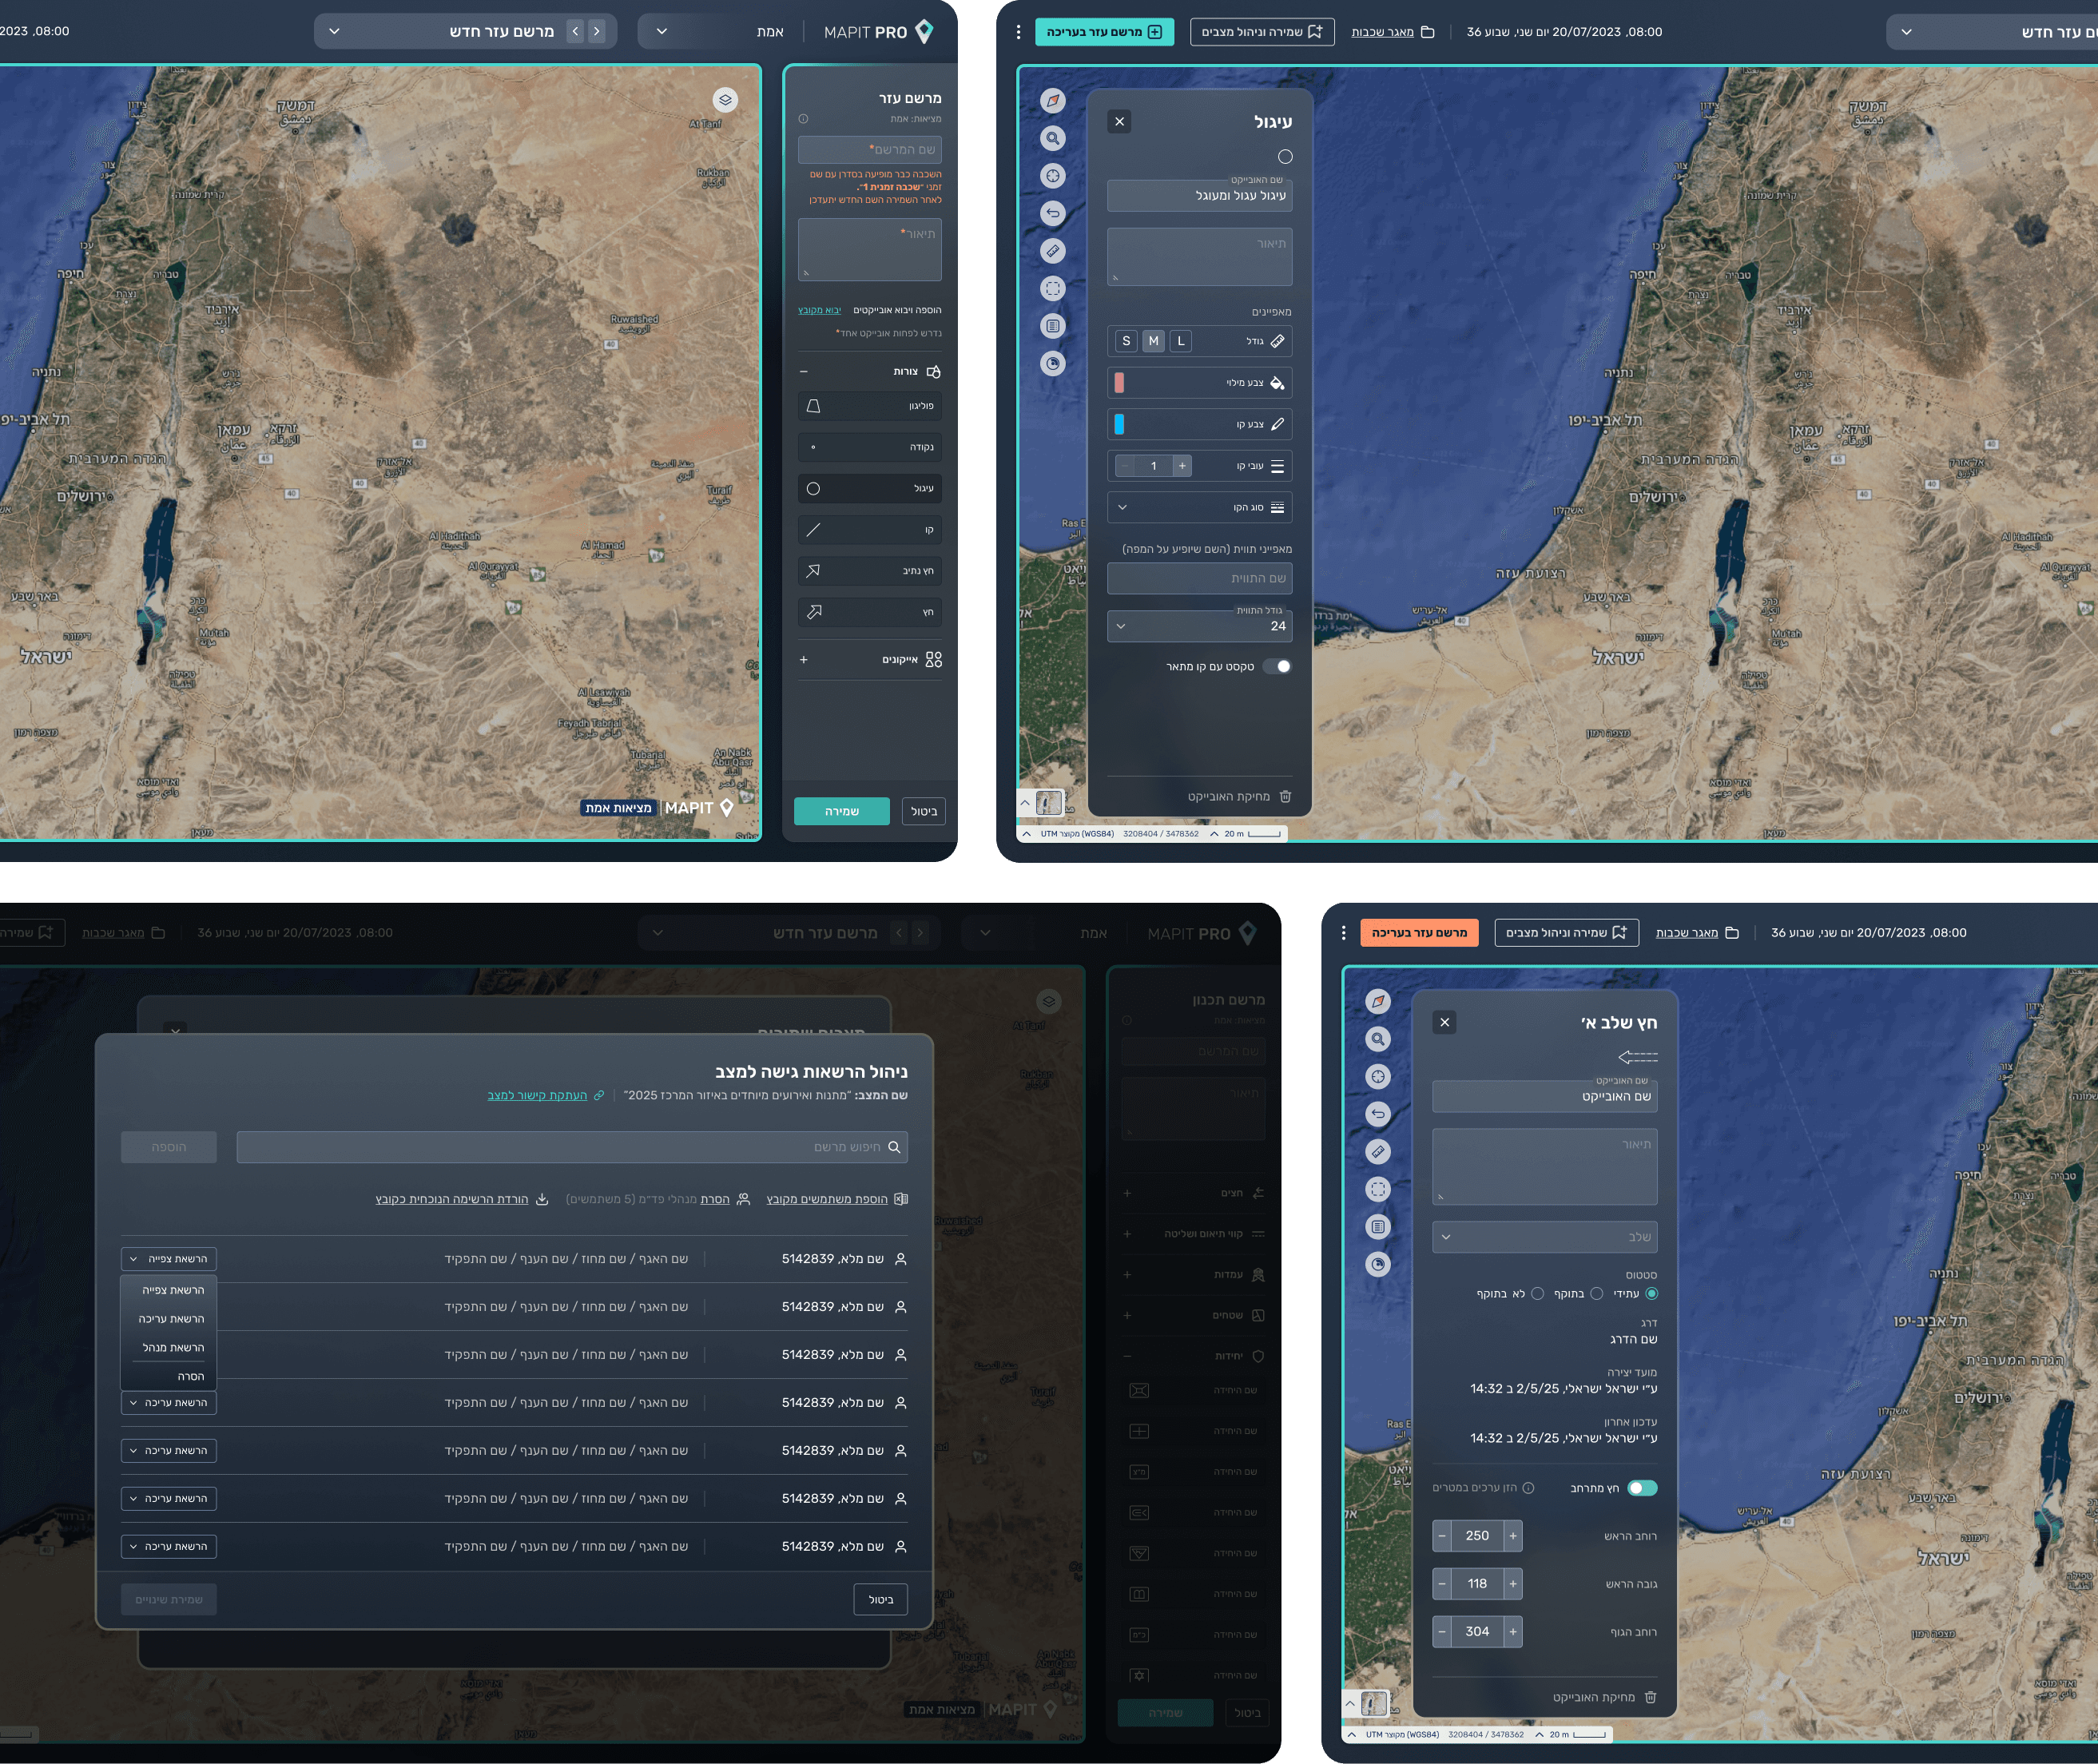
Task: Select the polygon (פוליגון) shape tool
Action: (869, 406)
